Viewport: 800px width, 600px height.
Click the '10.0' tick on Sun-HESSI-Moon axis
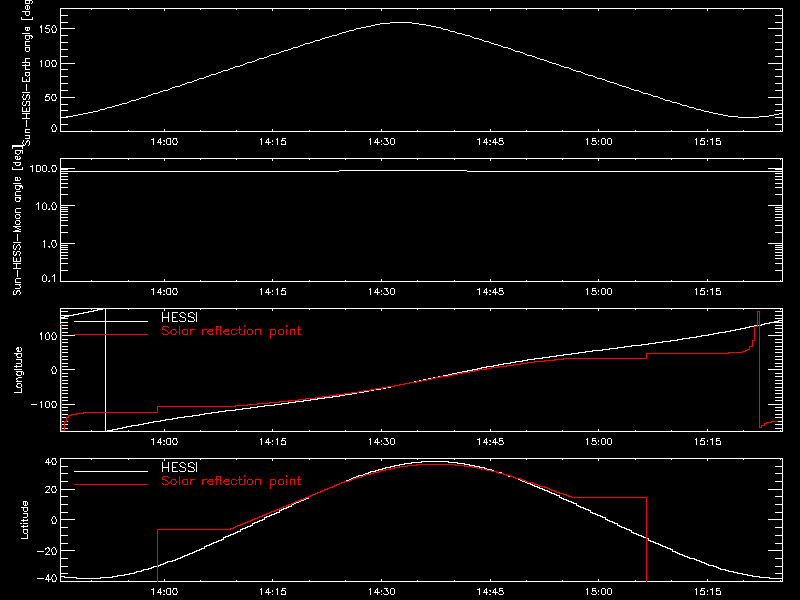tap(47, 206)
